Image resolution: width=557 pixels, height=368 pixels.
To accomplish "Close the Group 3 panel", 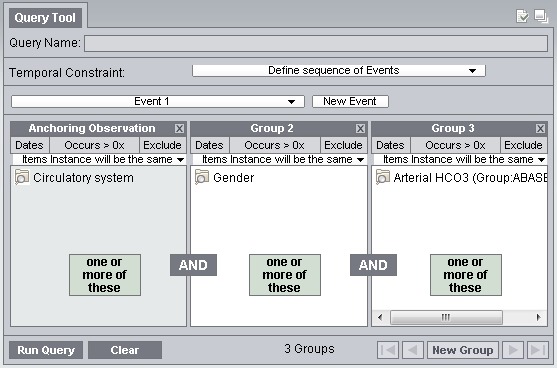I will click(x=540, y=128).
